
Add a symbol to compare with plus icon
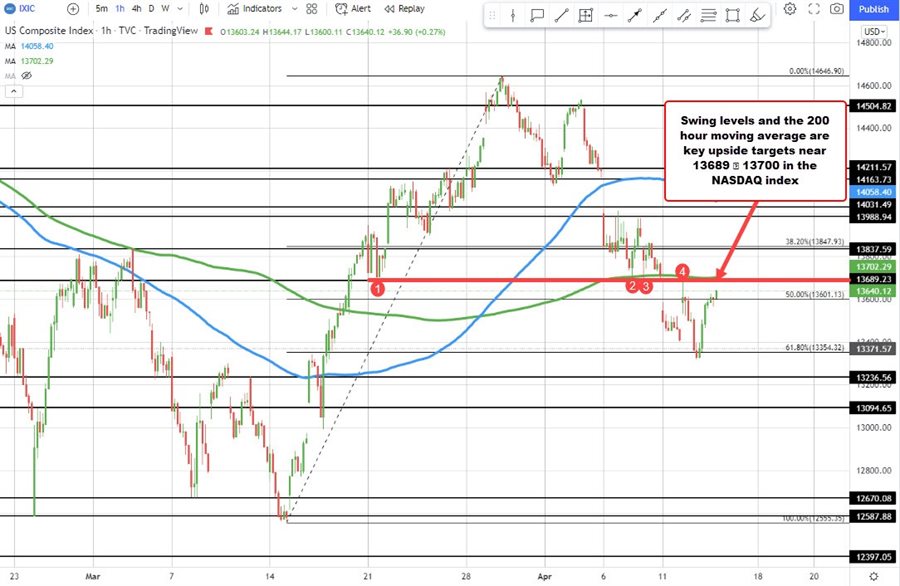click(x=73, y=9)
